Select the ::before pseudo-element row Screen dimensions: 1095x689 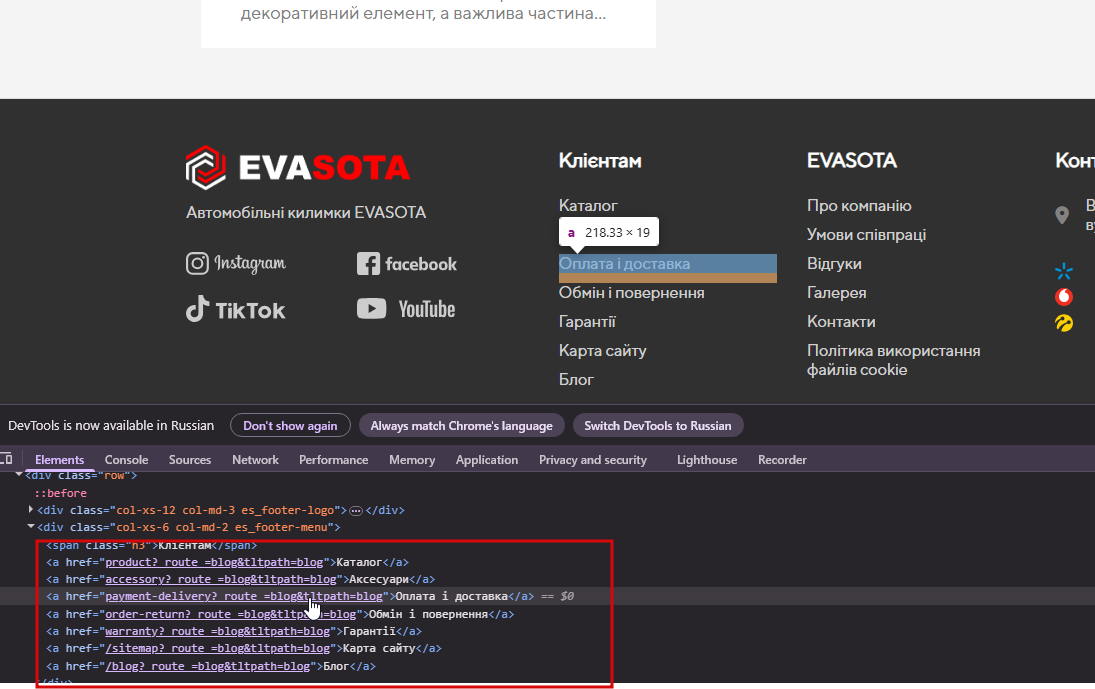[61, 493]
